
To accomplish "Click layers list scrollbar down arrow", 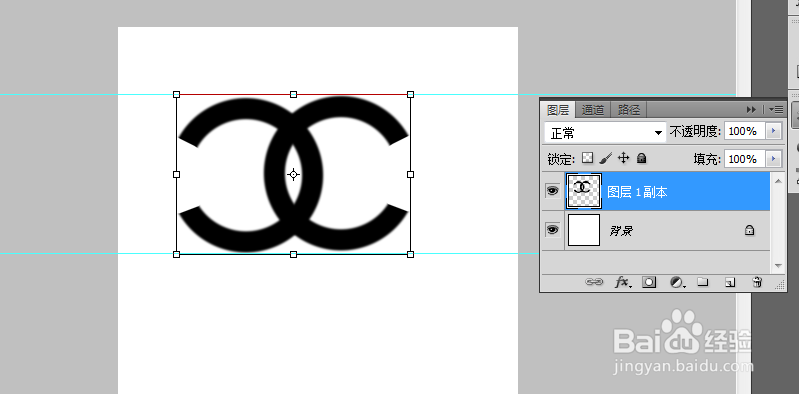I will pos(778,266).
